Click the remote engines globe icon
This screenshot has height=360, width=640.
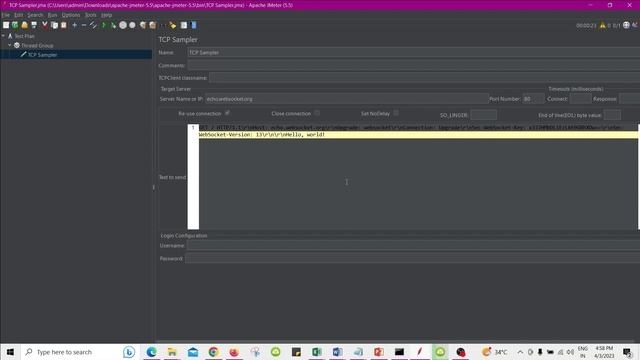click(627, 25)
